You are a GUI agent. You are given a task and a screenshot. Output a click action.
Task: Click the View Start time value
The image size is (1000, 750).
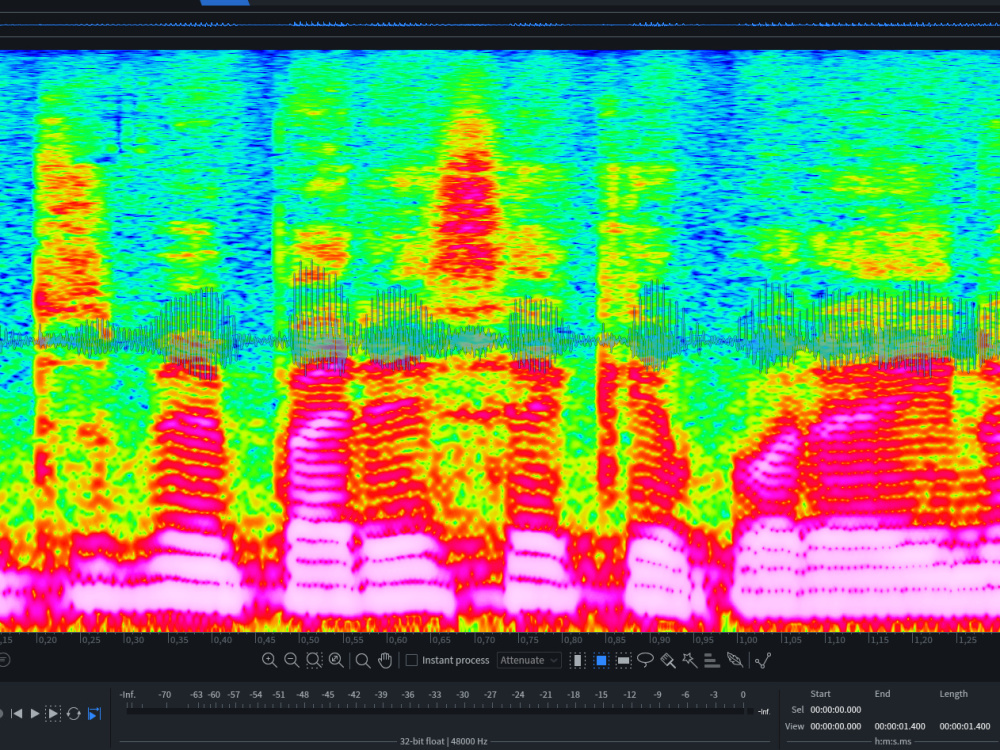tap(835, 726)
